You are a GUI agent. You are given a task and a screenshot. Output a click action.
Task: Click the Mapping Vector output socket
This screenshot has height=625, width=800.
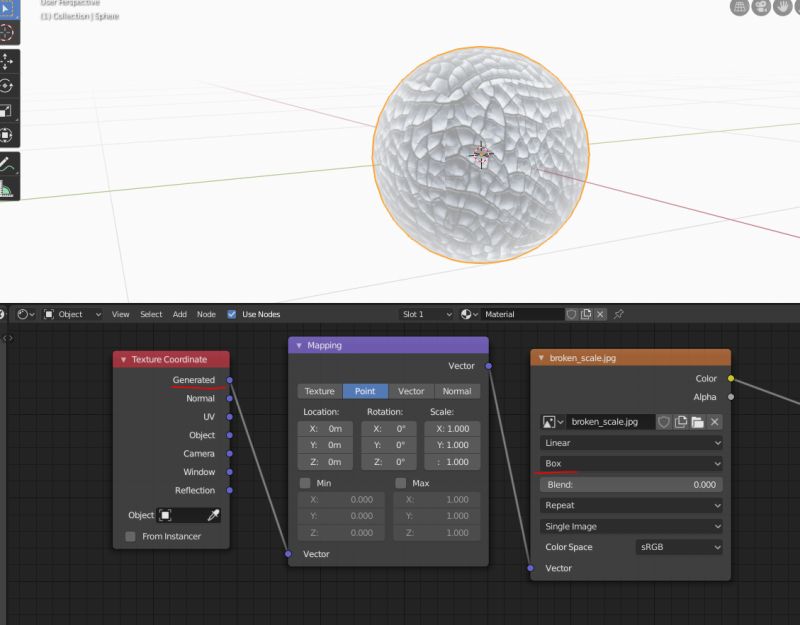pyautogui.click(x=489, y=366)
